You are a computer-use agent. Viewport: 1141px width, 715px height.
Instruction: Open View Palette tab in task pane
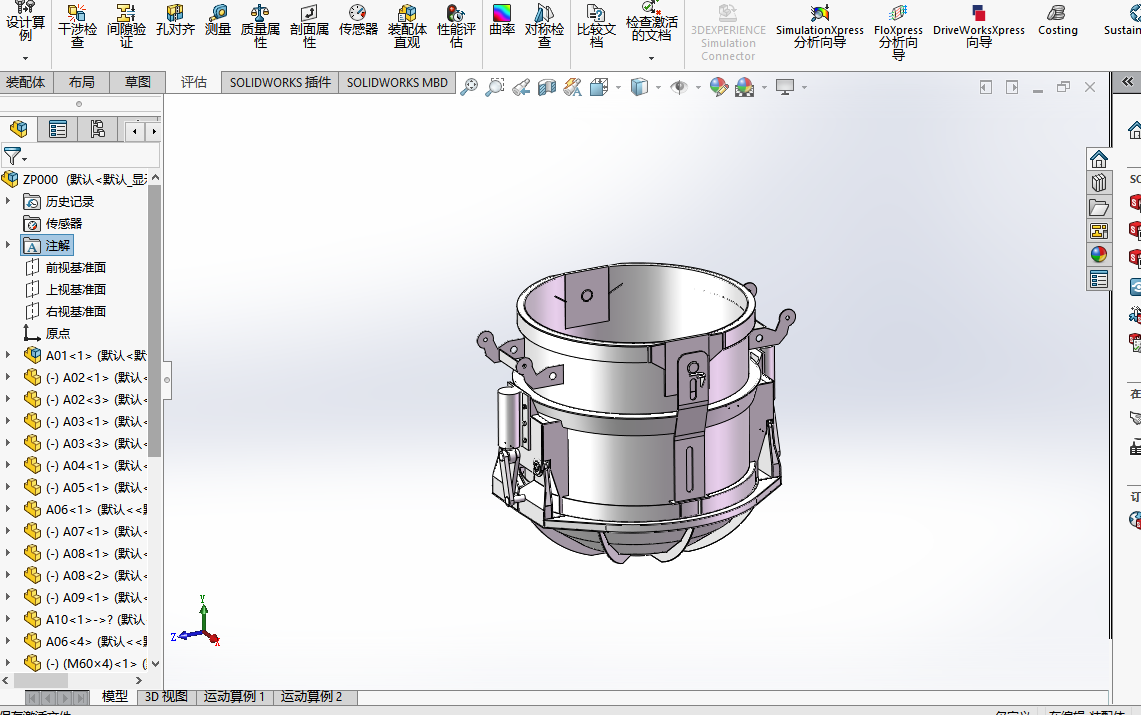pyautogui.click(x=1099, y=231)
